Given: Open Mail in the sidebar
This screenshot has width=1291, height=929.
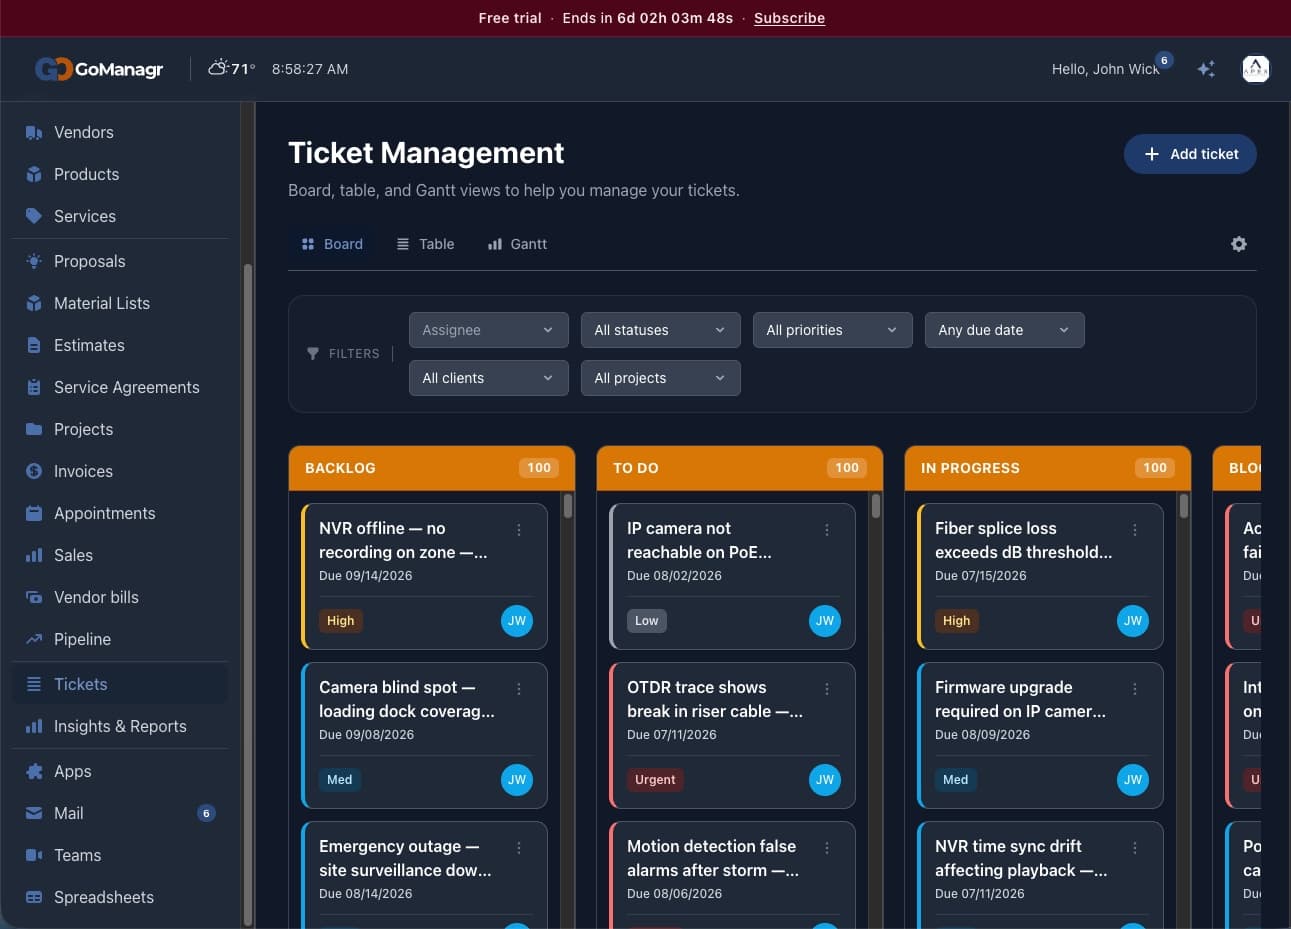Looking at the screenshot, I should click(x=120, y=813).
